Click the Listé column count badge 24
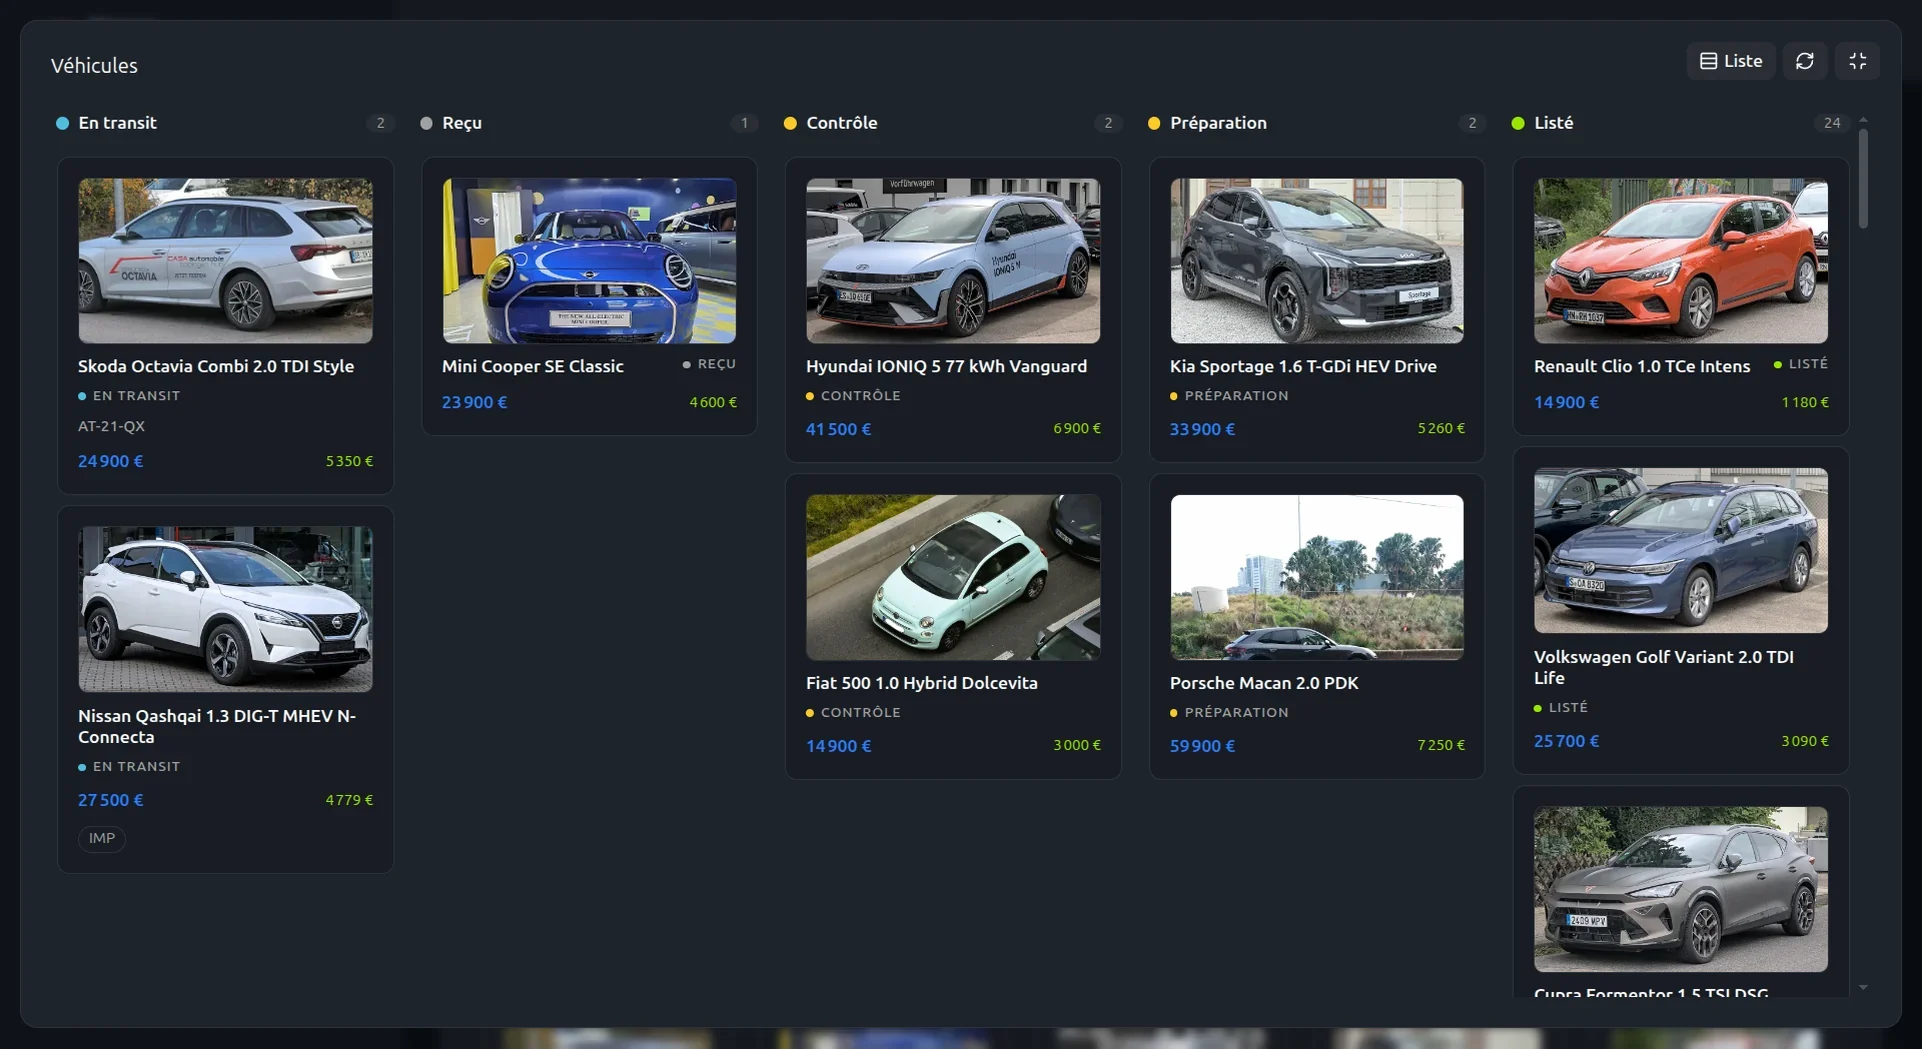The width and height of the screenshot is (1922, 1049). coord(1832,123)
